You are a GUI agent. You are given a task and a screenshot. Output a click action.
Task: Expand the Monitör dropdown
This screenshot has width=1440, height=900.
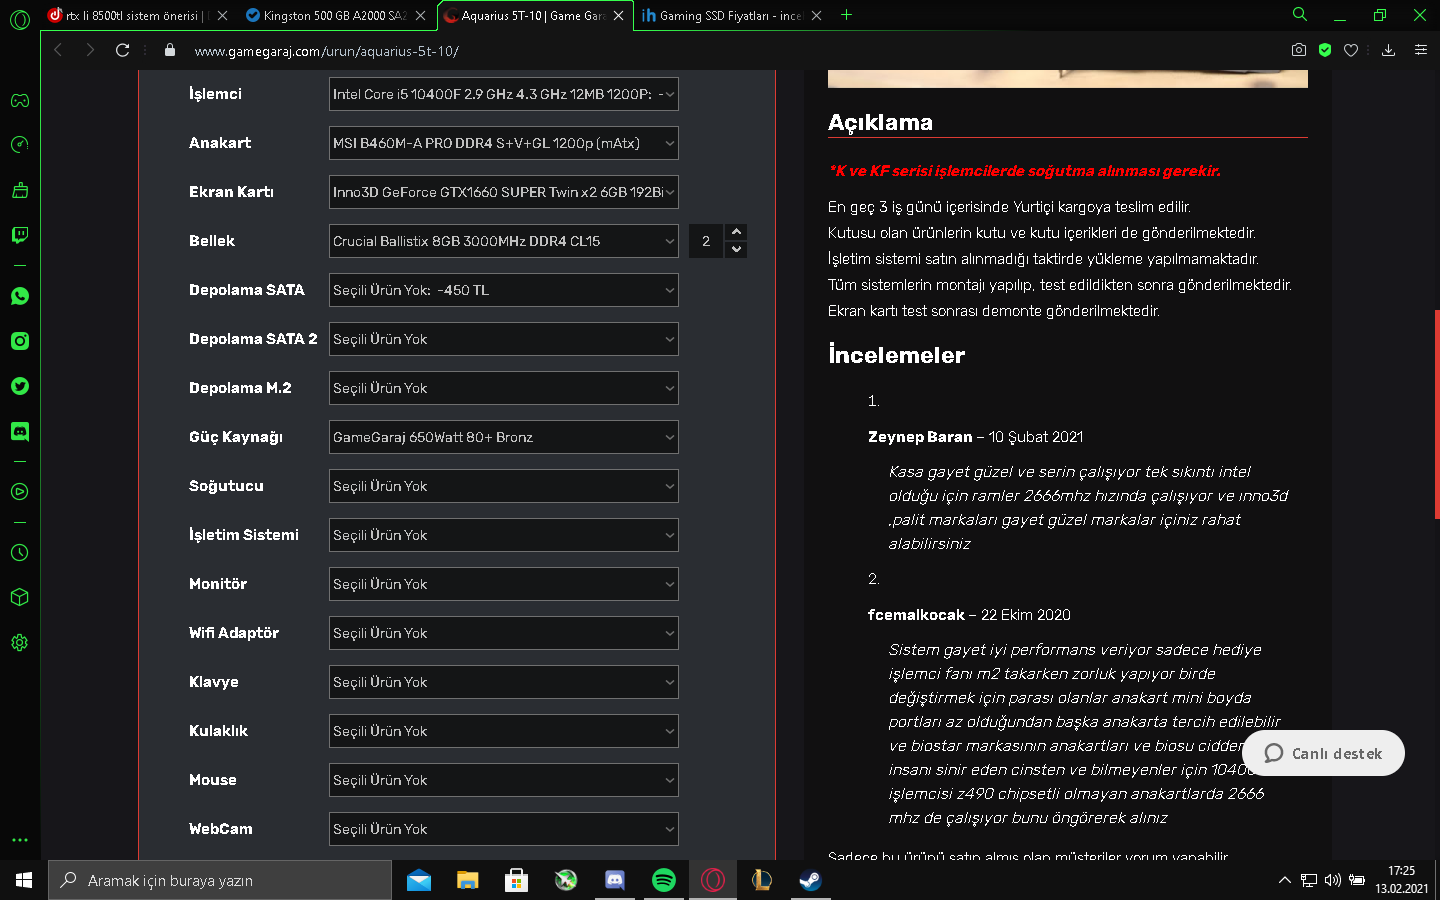coord(504,584)
